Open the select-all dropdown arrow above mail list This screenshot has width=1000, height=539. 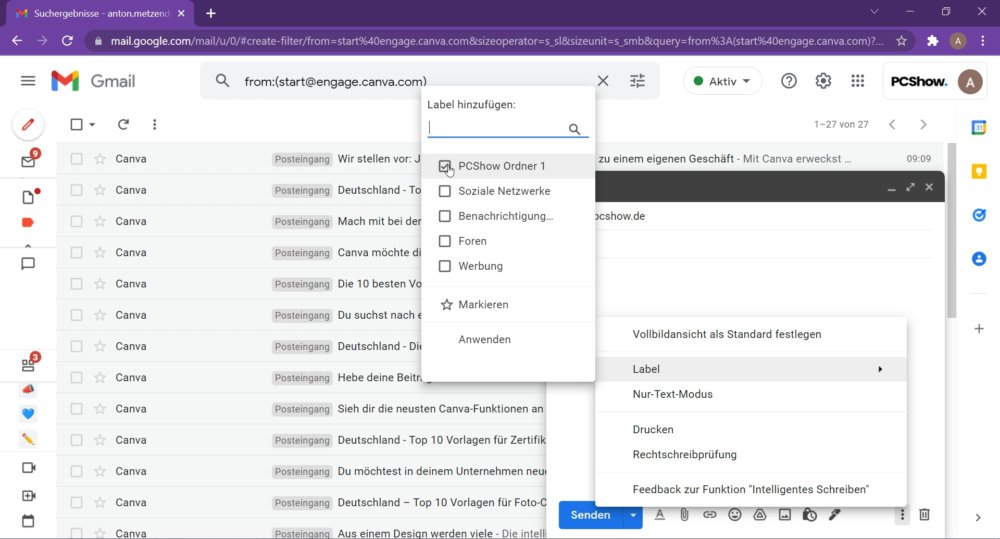click(x=92, y=124)
